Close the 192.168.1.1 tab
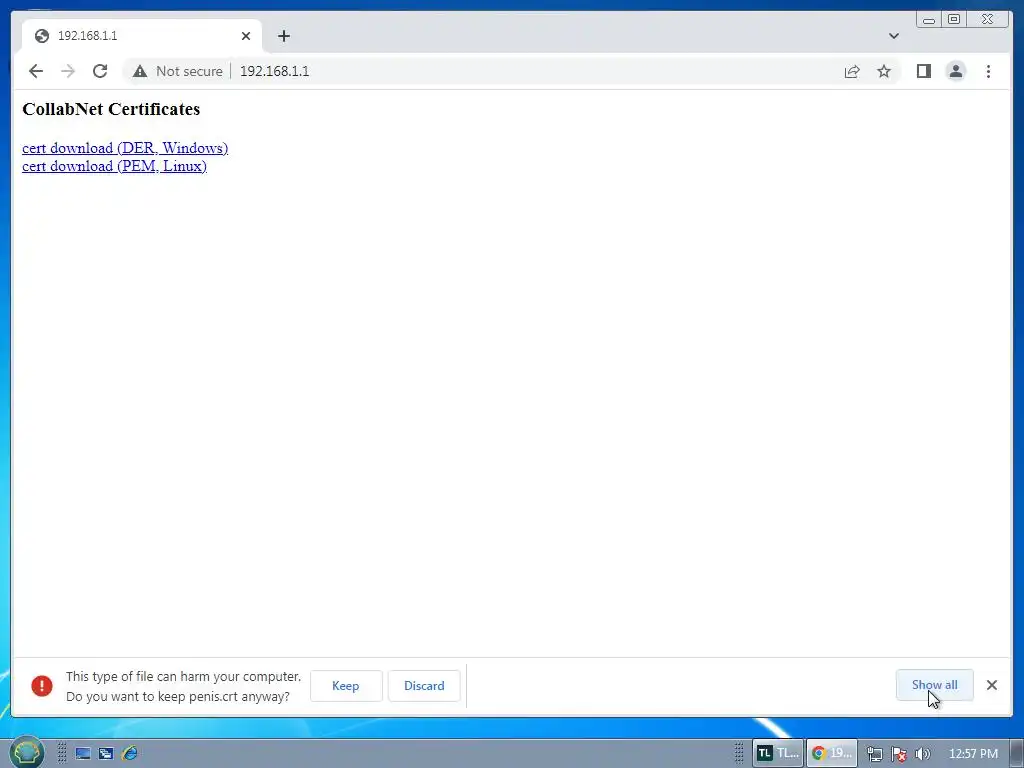This screenshot has width=1024, height=768. coord(246,36)
